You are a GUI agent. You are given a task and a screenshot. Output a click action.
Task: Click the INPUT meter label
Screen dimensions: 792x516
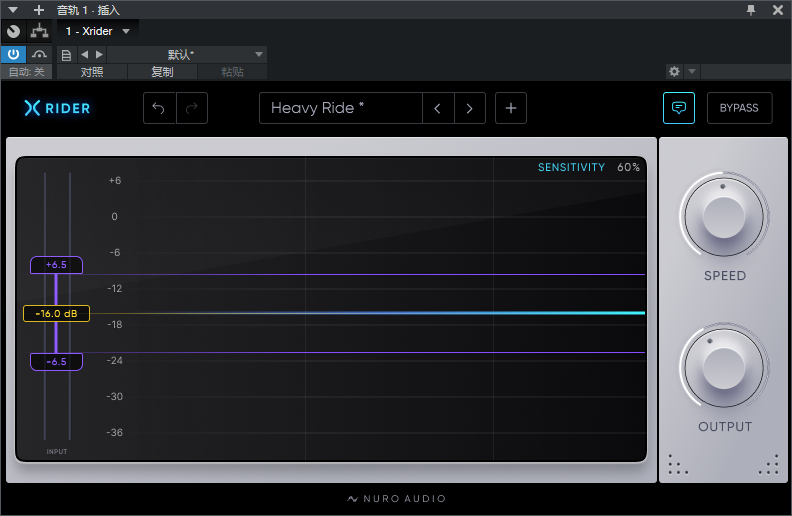(57, 452)
